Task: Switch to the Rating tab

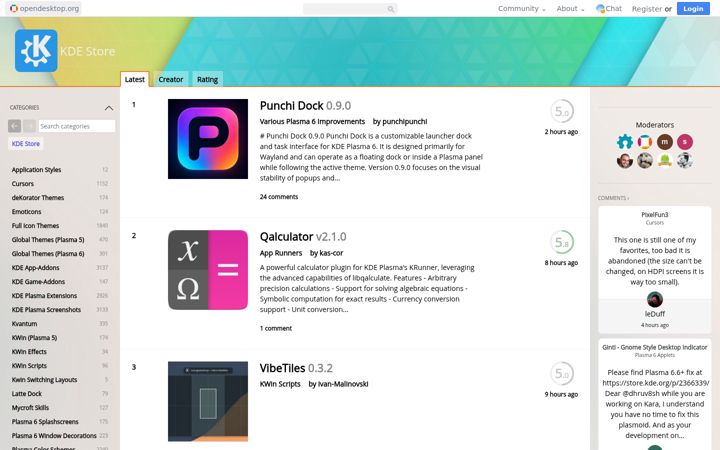Action: point(207,79)
